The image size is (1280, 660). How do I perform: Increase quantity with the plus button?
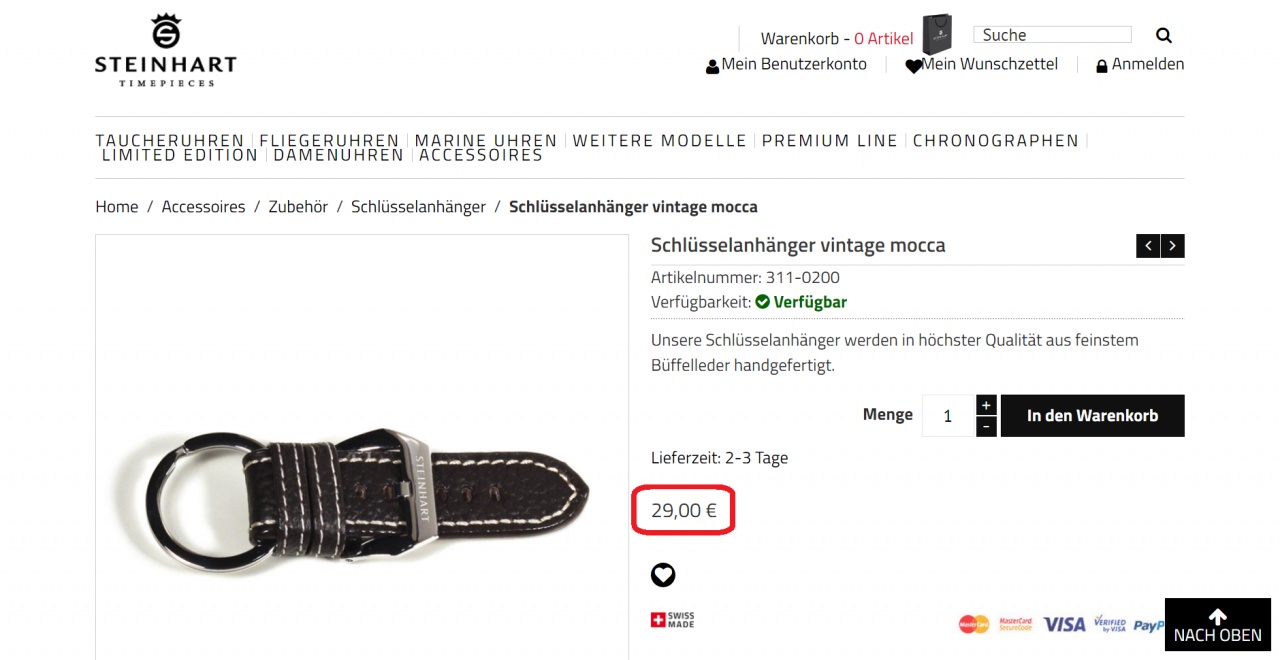986,405
